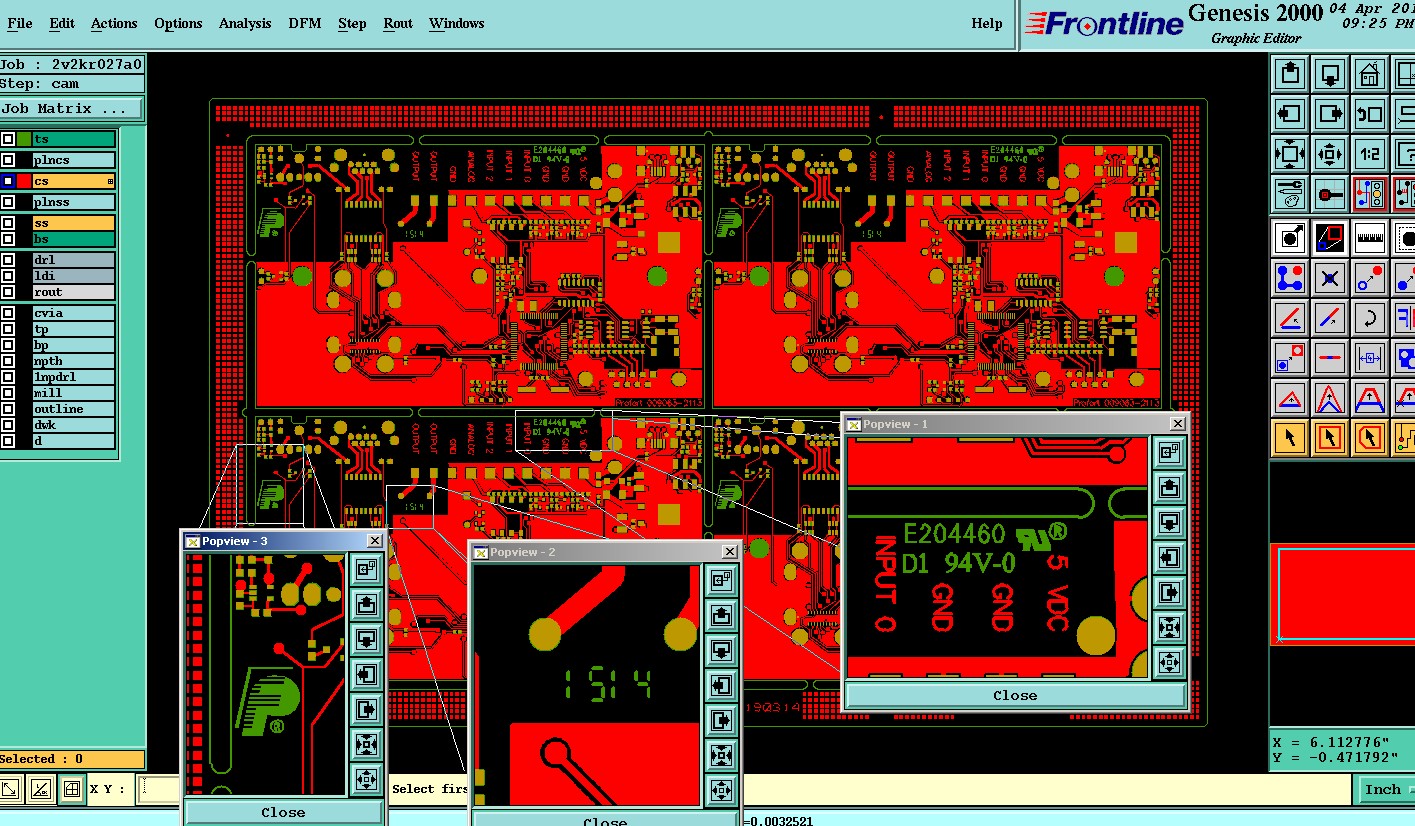Click the pan up icon in main toolbar
The width and height of the screenshot is (1415, 826).
(x=1290, y=74)
